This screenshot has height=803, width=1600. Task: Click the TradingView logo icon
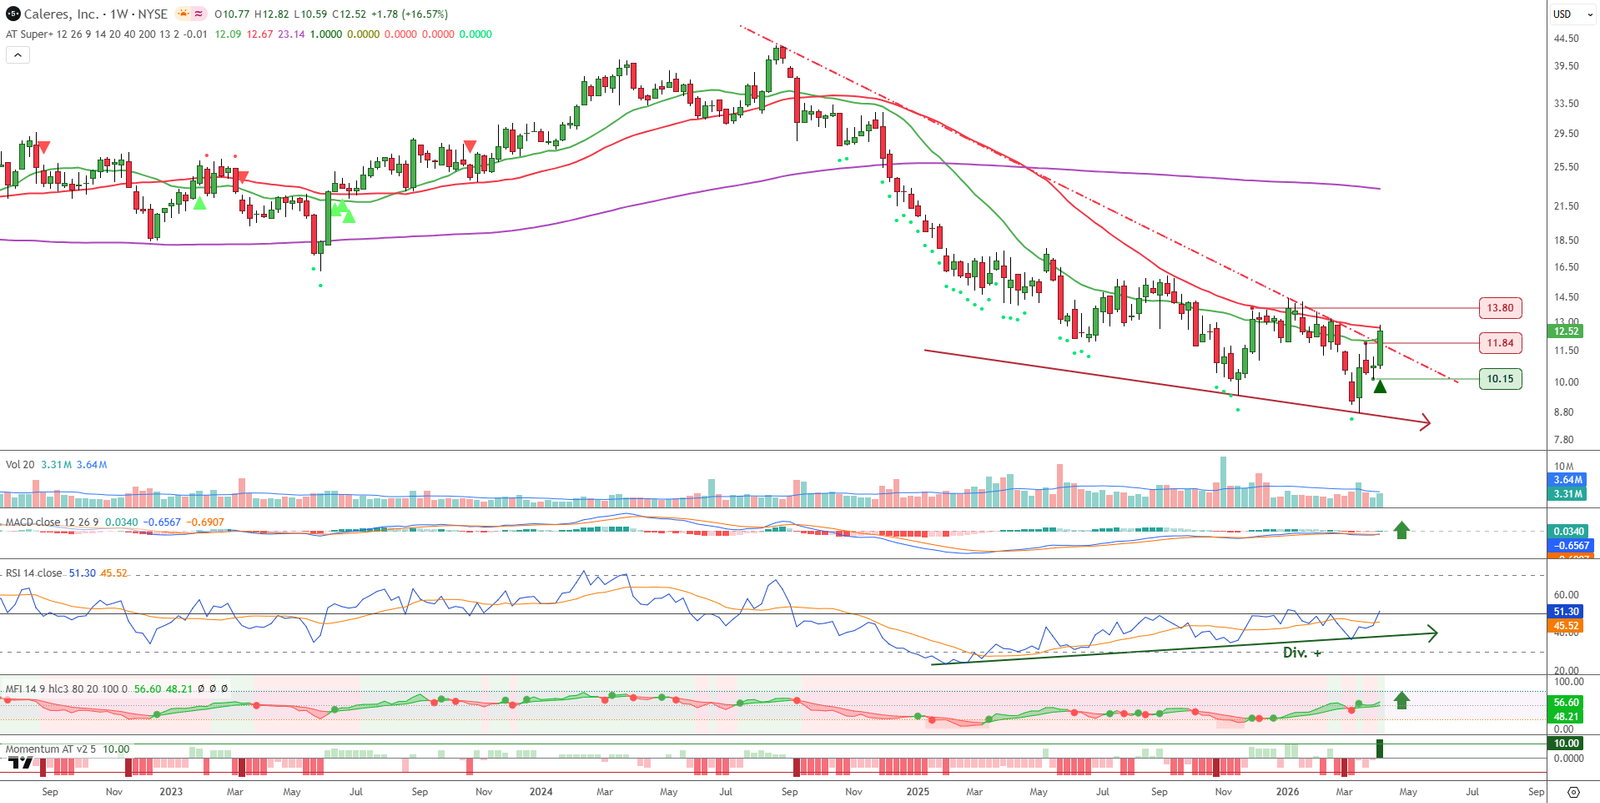(20, 763)
